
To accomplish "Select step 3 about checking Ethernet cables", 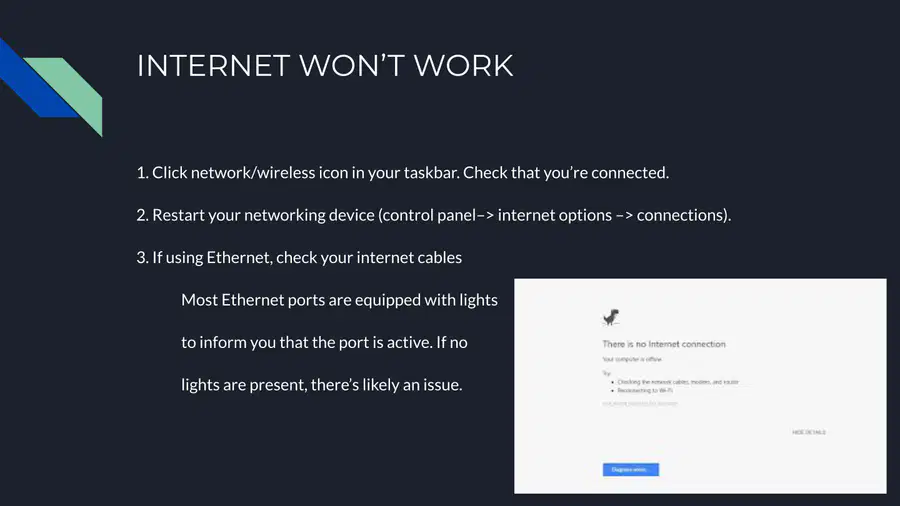I will coord(299,258).
